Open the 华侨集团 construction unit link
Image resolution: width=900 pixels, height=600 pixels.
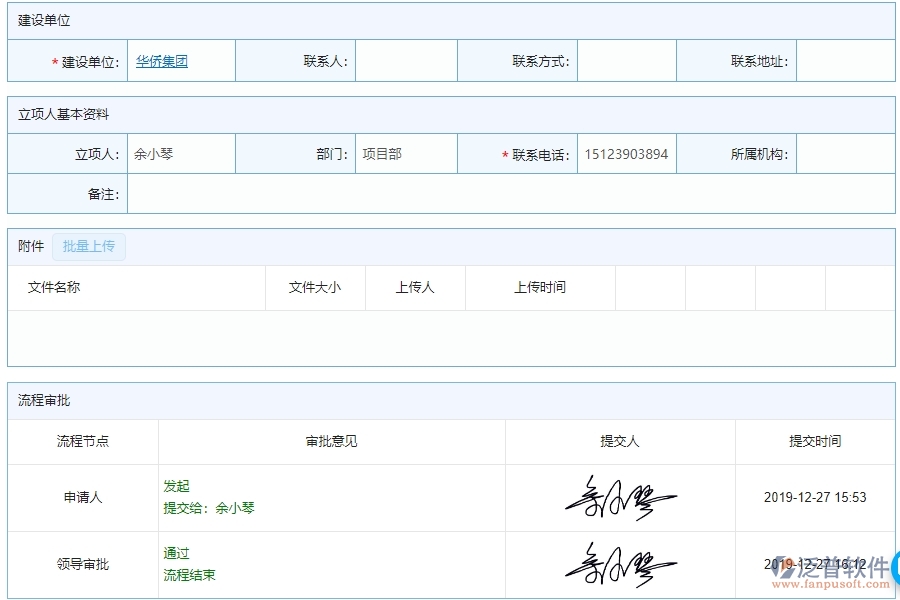tap(161, 60)
